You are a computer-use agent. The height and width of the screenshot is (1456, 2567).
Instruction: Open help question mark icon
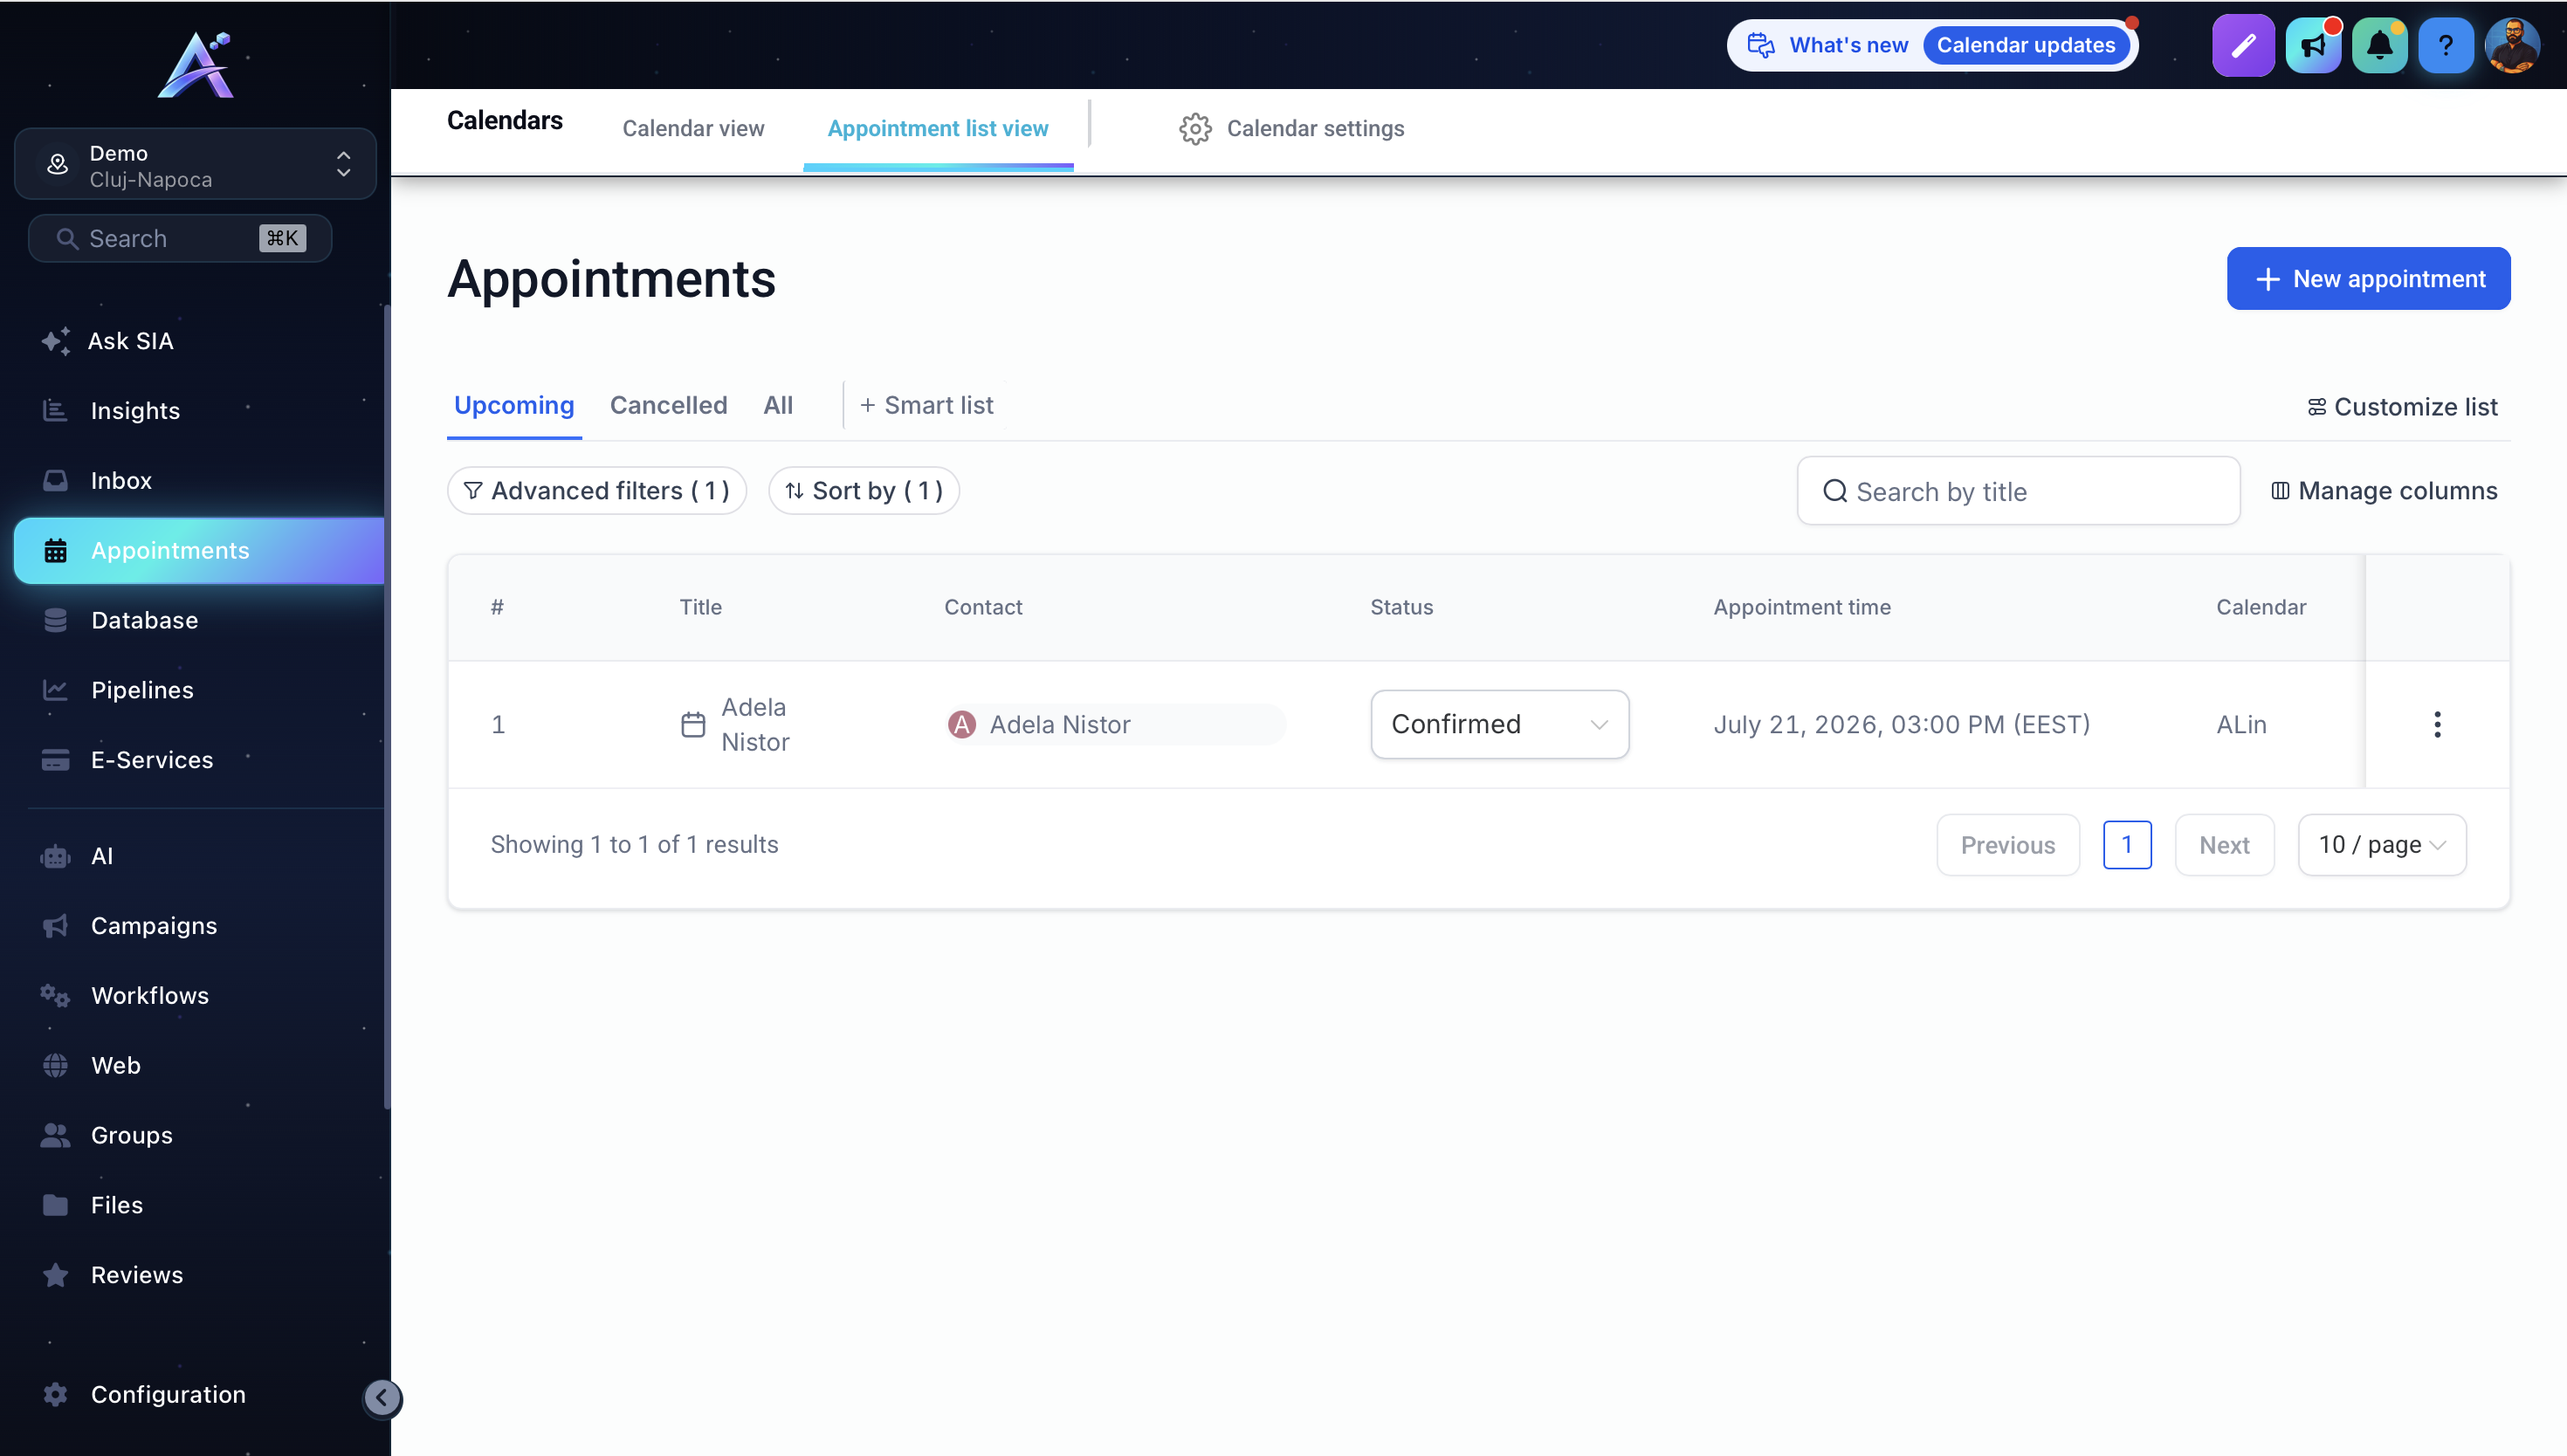click(x=2445, y=45)
